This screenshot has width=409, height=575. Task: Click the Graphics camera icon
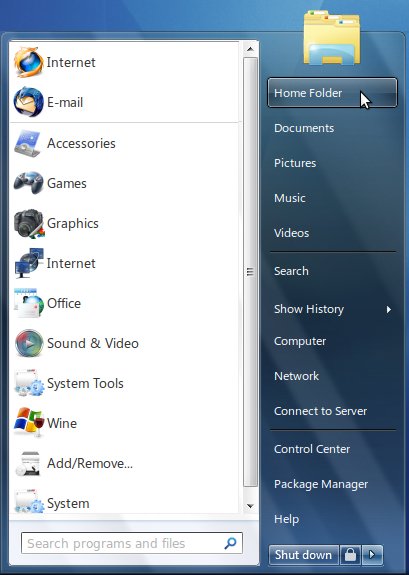point(29,223)
